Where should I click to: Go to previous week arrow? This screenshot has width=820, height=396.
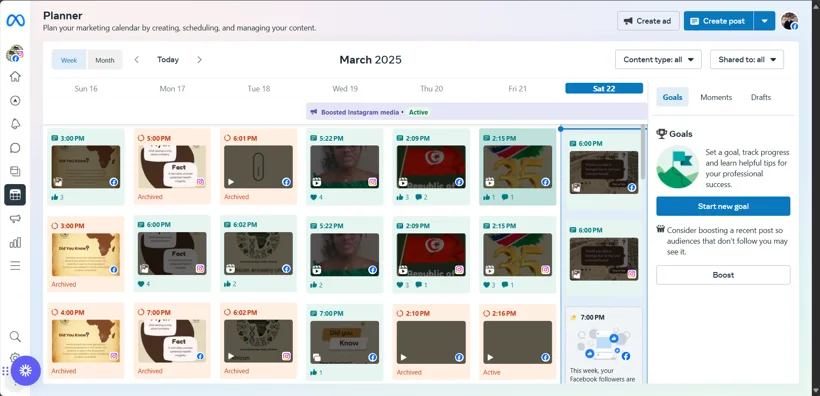click(136, 60)
